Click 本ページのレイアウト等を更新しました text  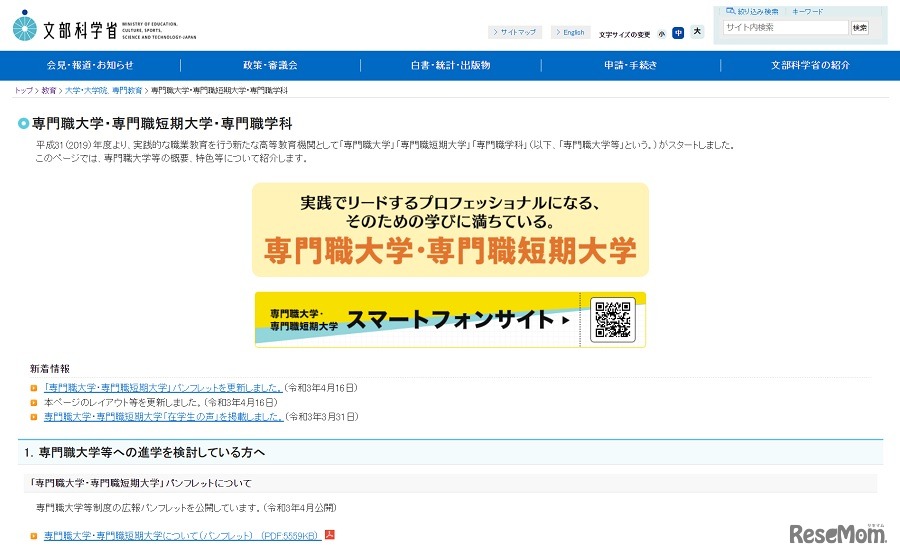click(161, 403)
